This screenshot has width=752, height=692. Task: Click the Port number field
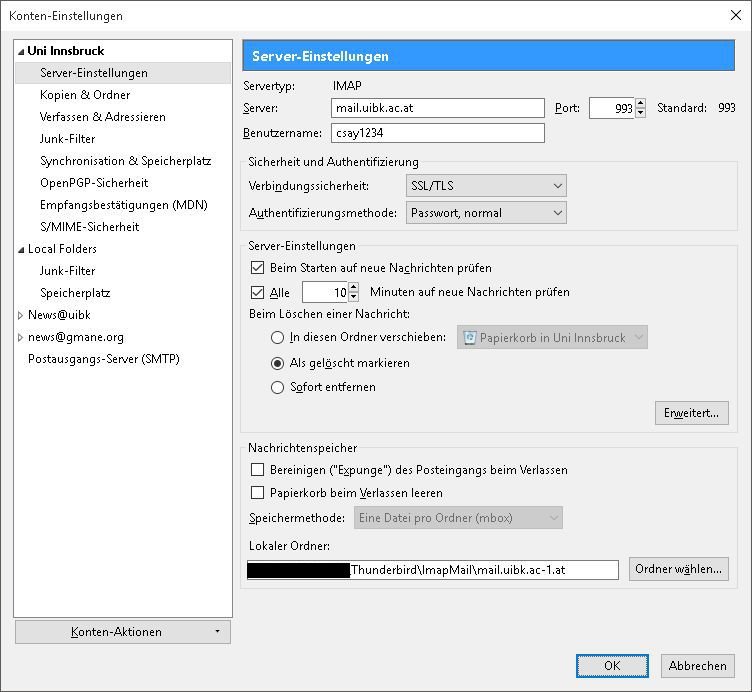[611, 108]
